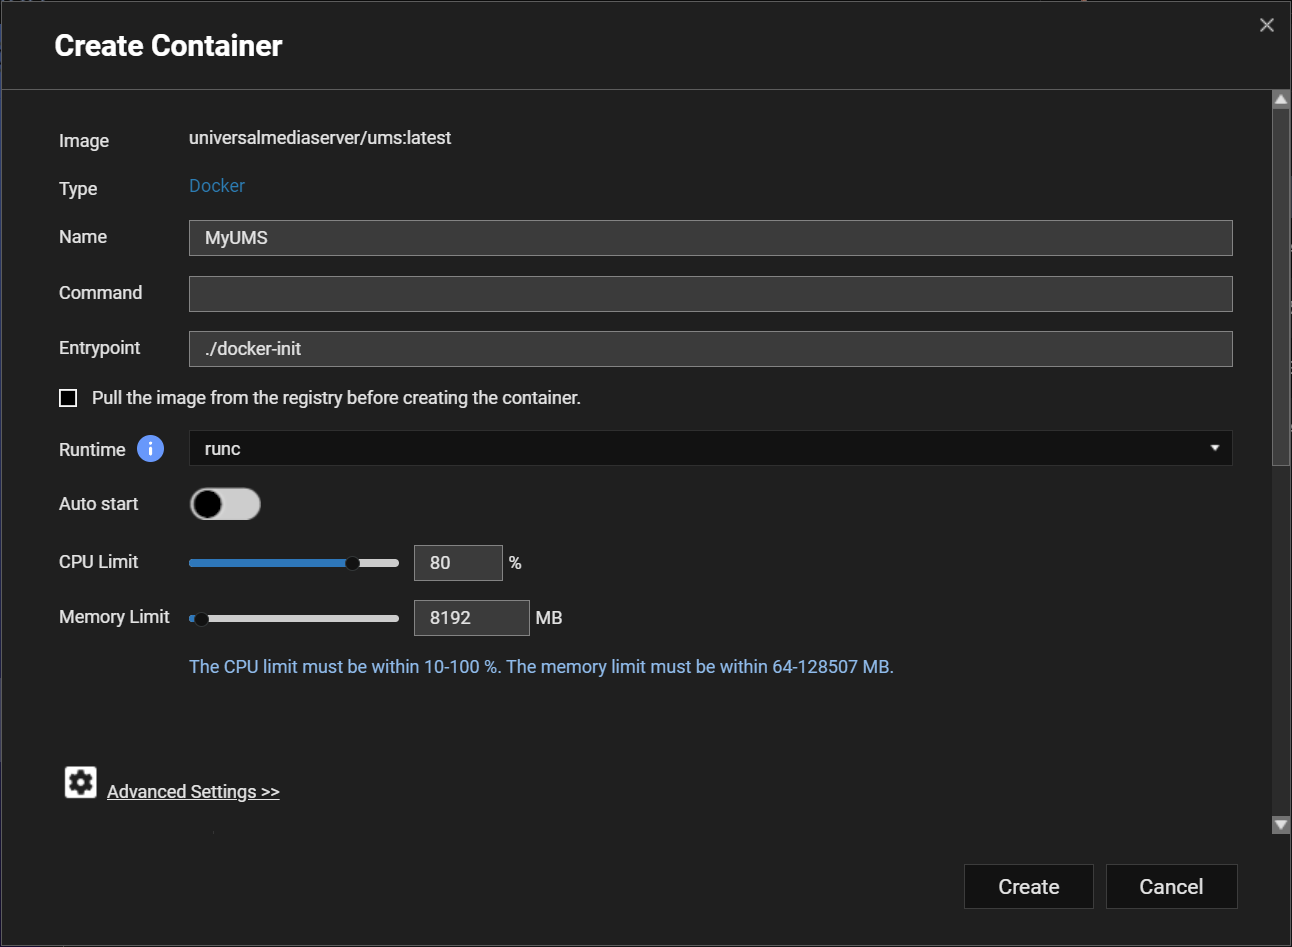This screenshot has height=947, width=1292.
Task: Enable pull image from registry checkbox
Action: pos(68,398)
